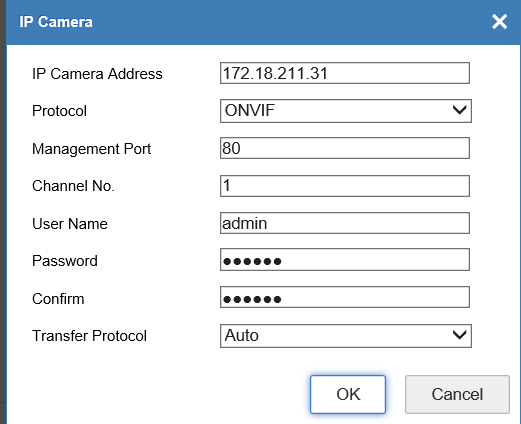
Task: Click the Transfer Protocol label
Action: pyautogui.click(x=89, y=336)
